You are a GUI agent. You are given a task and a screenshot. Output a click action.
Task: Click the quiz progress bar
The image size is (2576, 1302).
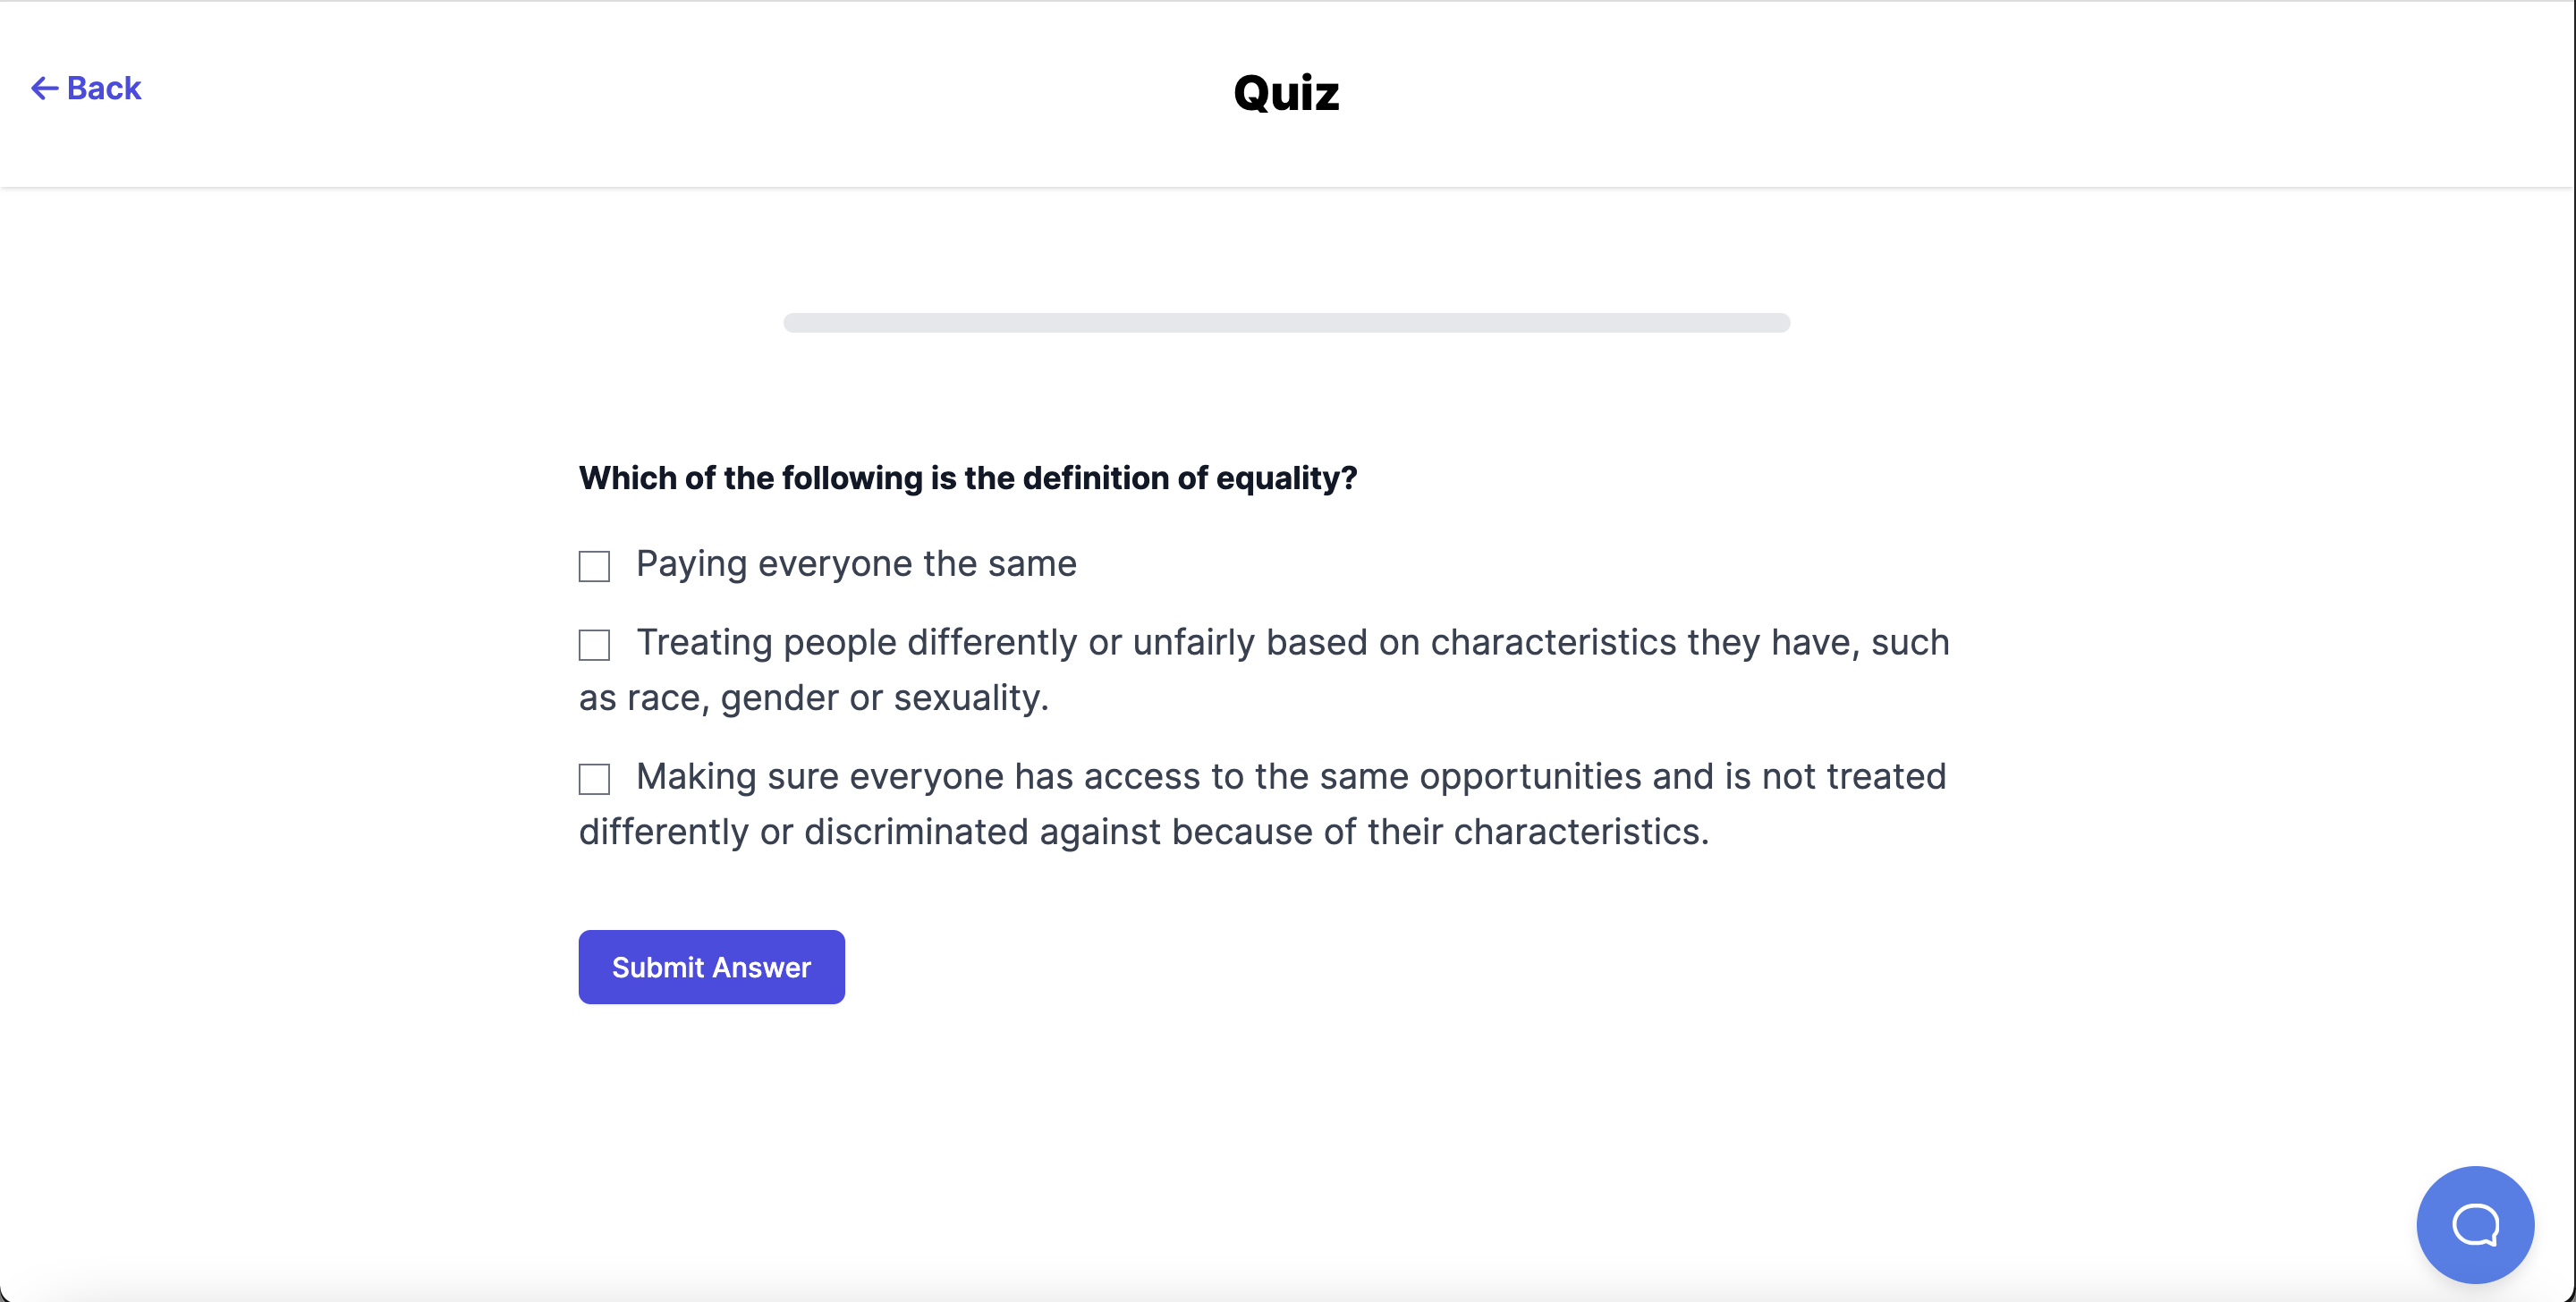(1286, 323)
